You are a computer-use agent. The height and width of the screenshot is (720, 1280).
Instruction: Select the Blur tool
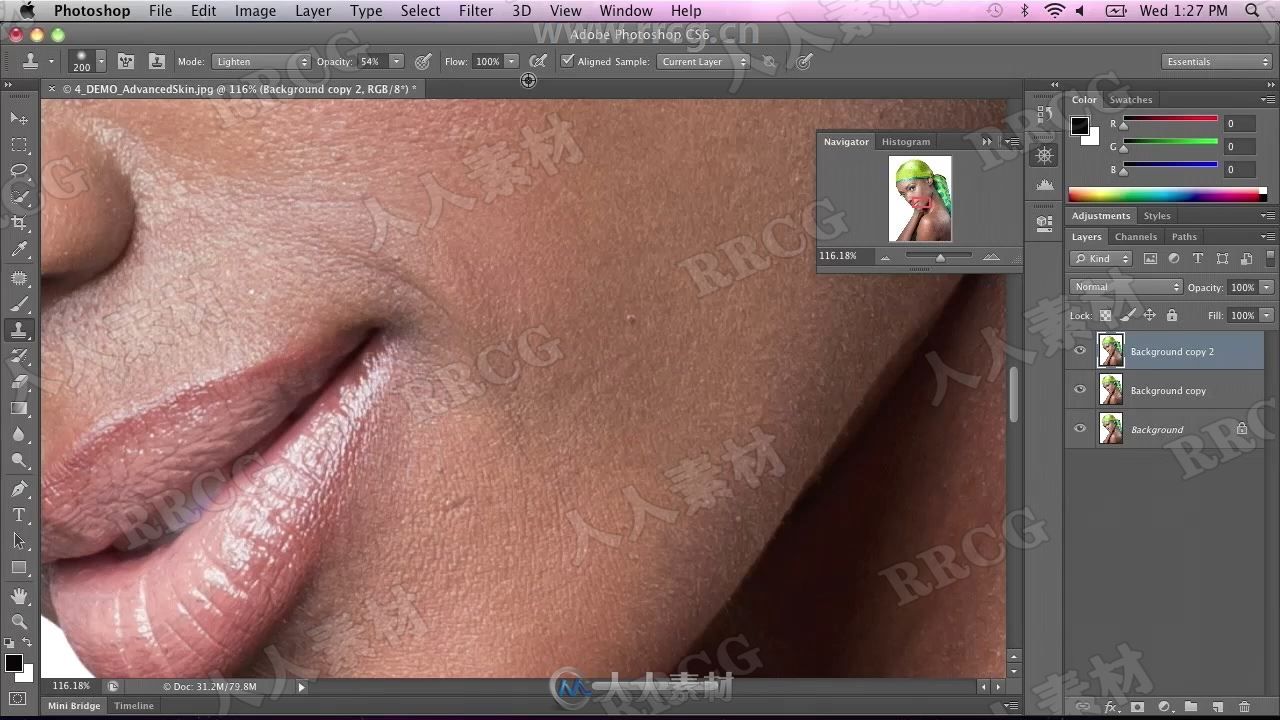coord(19,434)
